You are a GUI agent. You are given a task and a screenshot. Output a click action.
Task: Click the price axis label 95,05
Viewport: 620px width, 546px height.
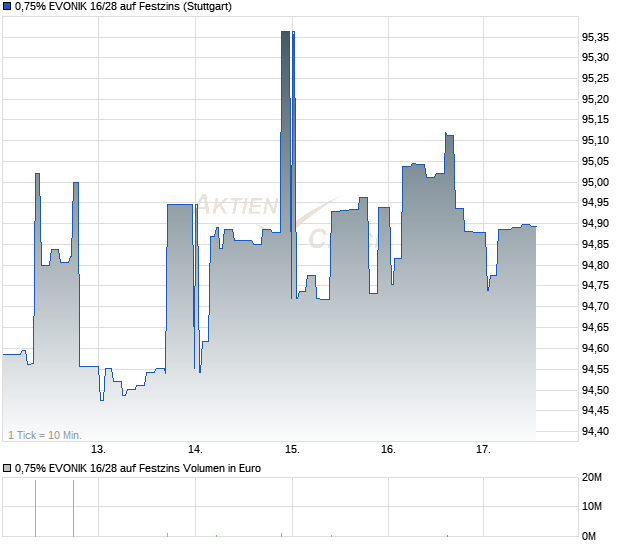pyautogui.click(x=595, y=161)
